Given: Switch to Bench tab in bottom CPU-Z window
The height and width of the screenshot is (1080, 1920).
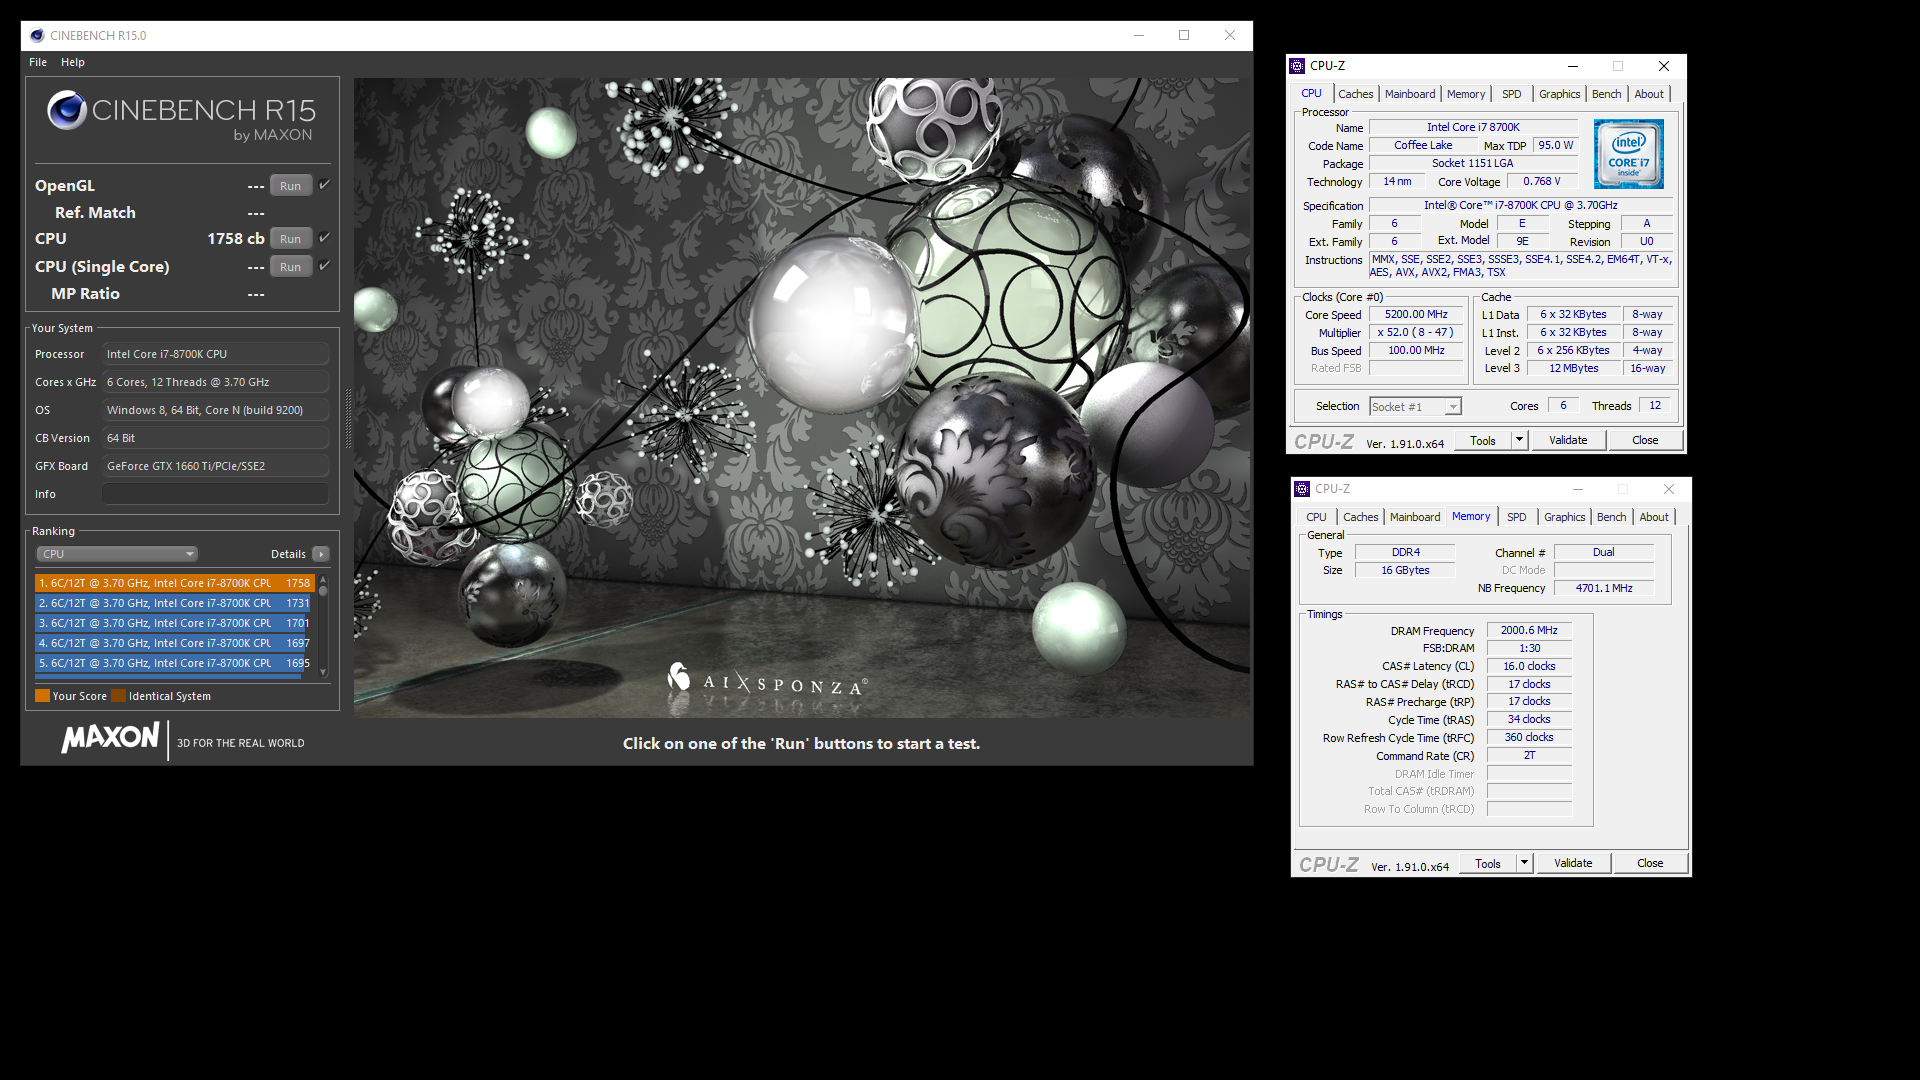Looking at the screenshot, I should (1612, 517).
